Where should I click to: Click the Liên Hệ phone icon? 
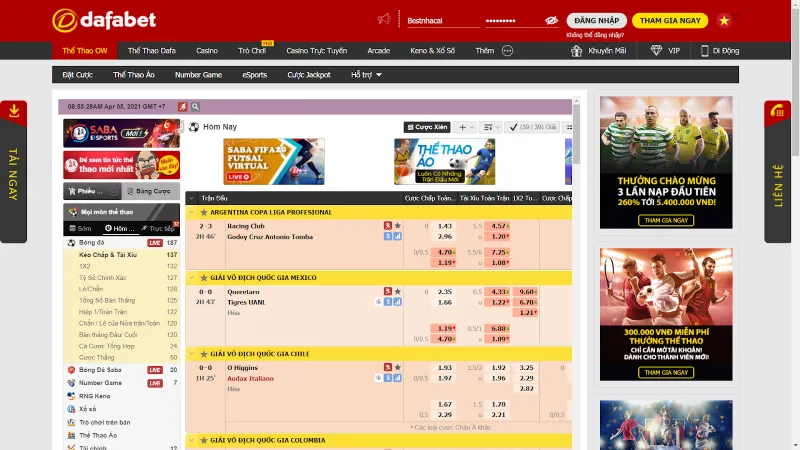pyautogui.click(x=777, y=110)
